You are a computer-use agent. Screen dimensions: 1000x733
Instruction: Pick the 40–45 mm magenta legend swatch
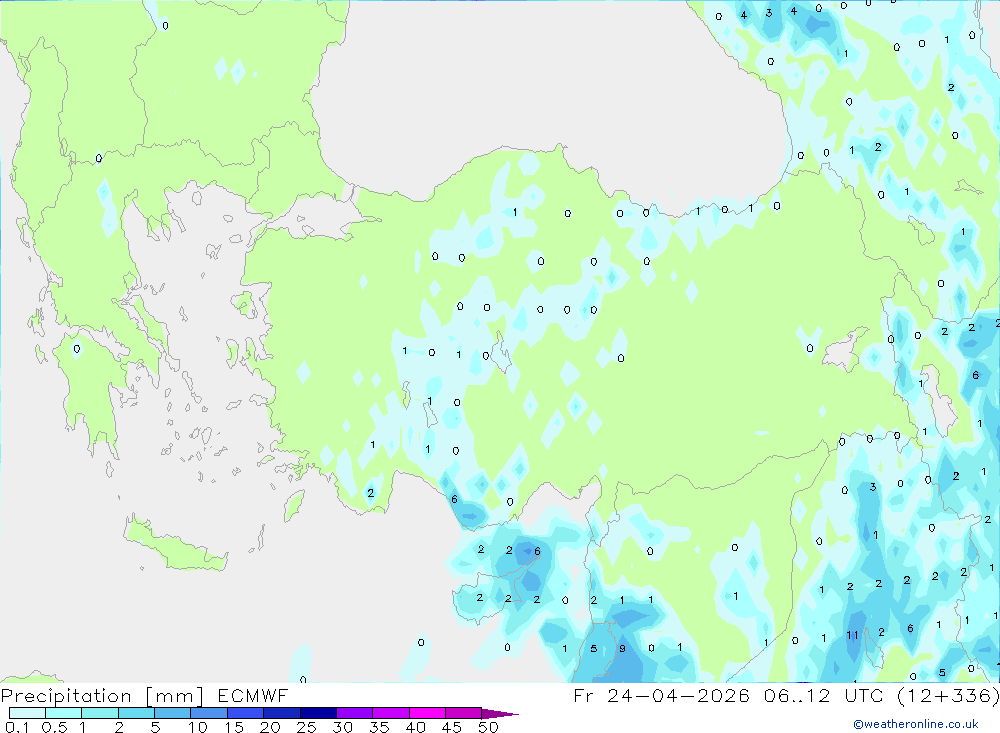click(x=427, y=713)
